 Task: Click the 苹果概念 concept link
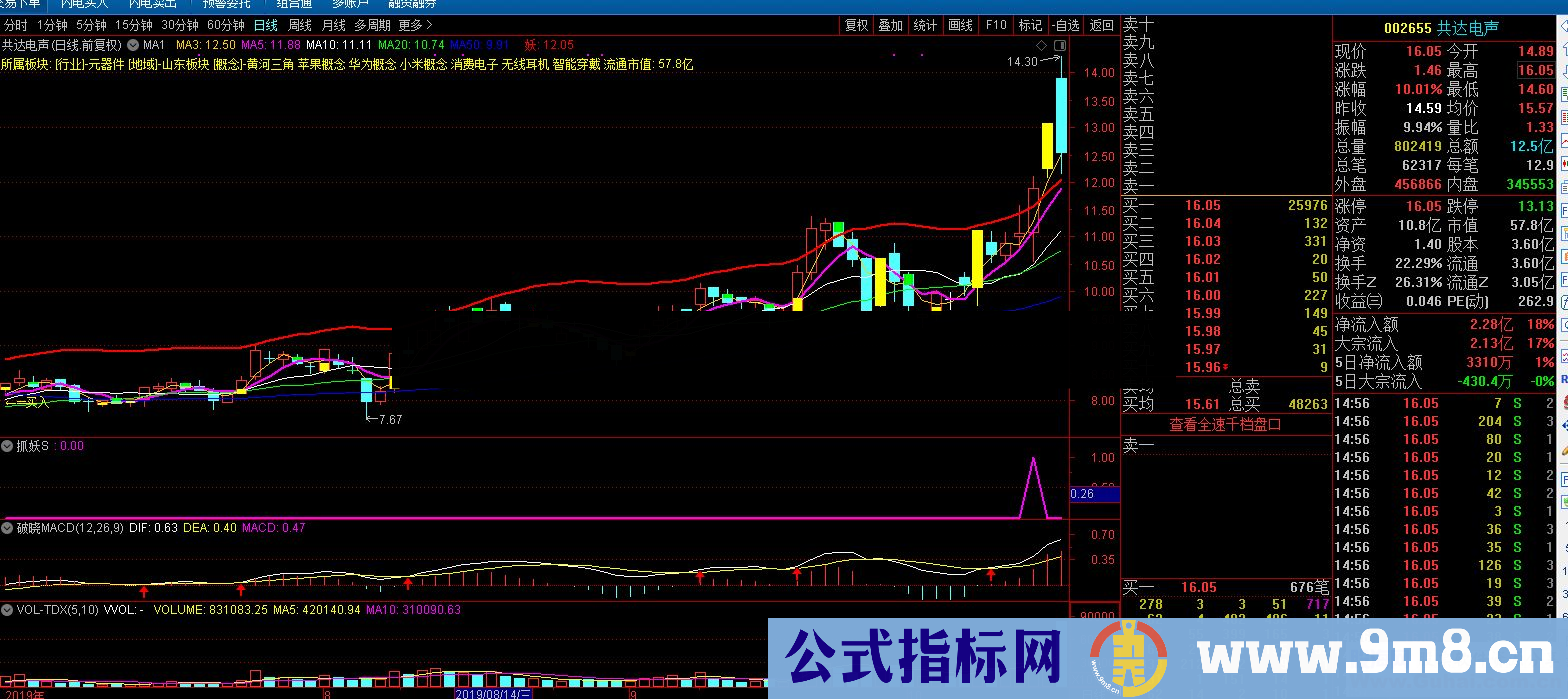[x=321, y=64]
